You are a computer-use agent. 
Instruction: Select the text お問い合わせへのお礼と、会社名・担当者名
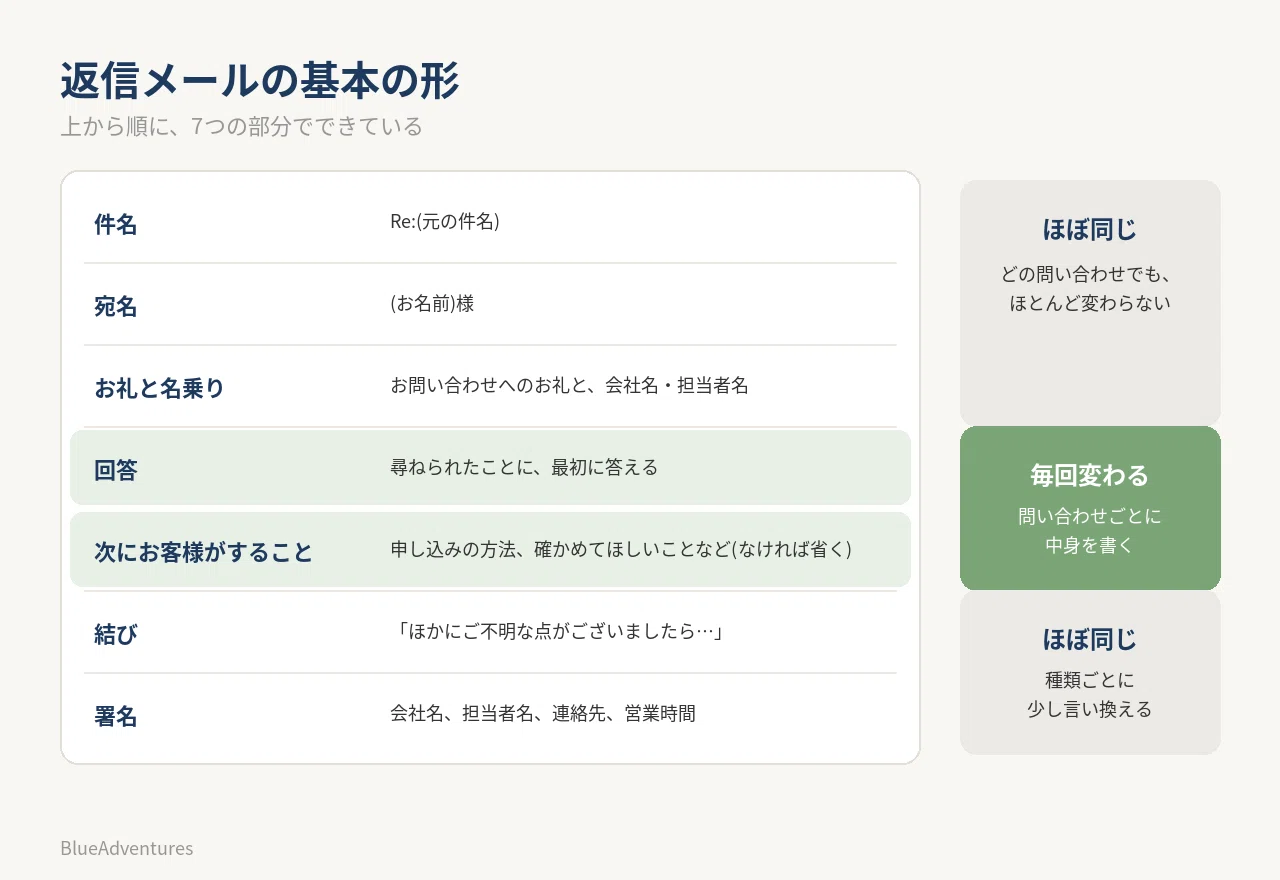[x=569, y=386]
